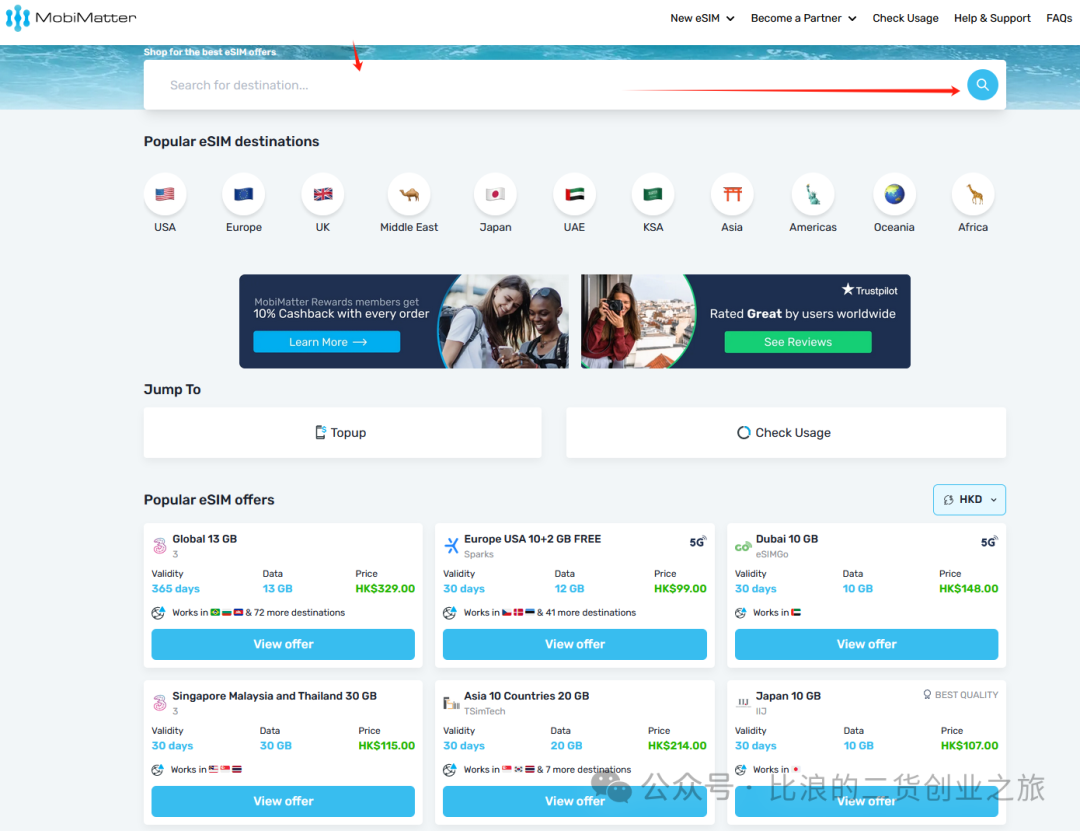The width and height of the screenshot is (1080, 831).
Task: Choose the Japan flag destination
Action: 495,194
